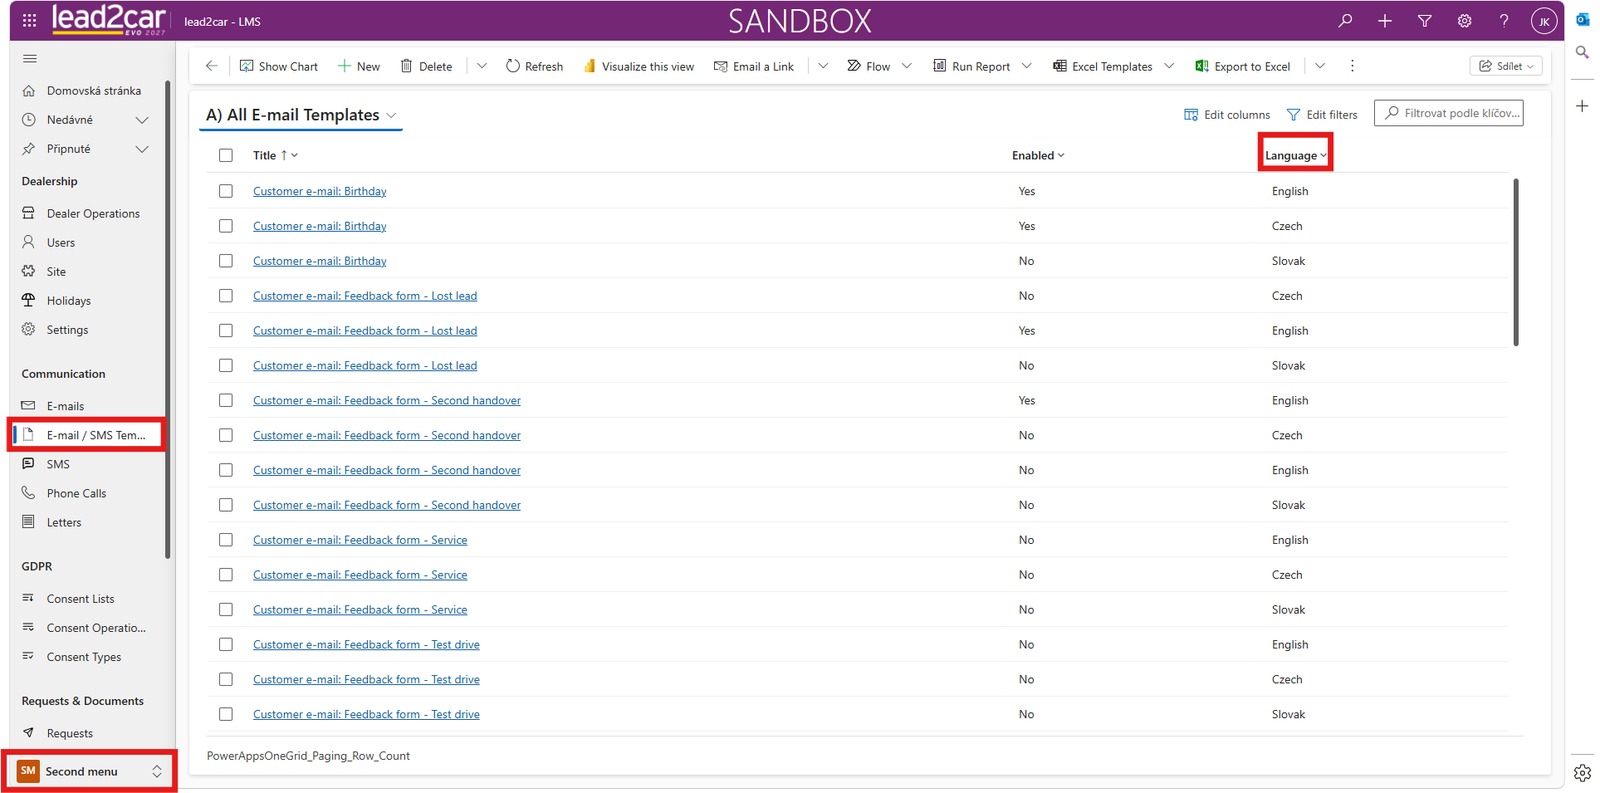
Task: Open Excel Templates menu
Action: [x=1113, y=66]
